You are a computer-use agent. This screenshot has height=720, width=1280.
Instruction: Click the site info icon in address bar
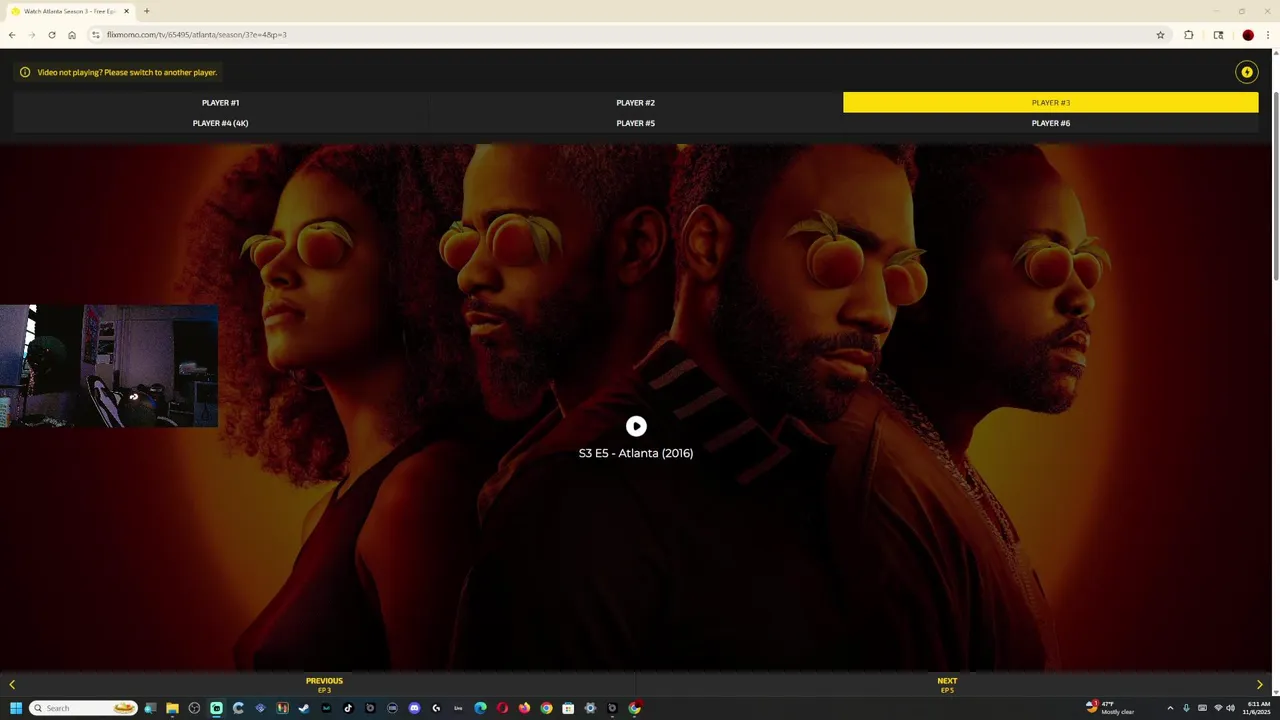96,35
